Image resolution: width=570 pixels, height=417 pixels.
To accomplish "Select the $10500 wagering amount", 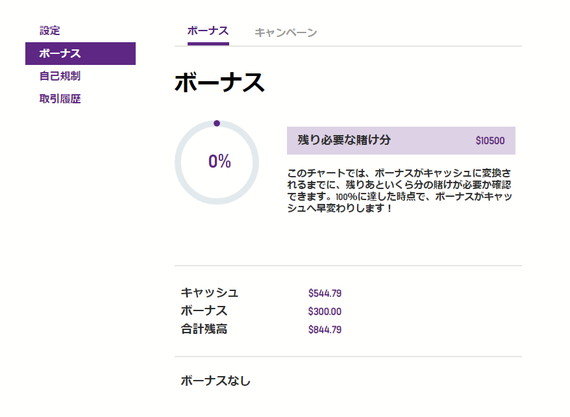I will tap(490, 141).
